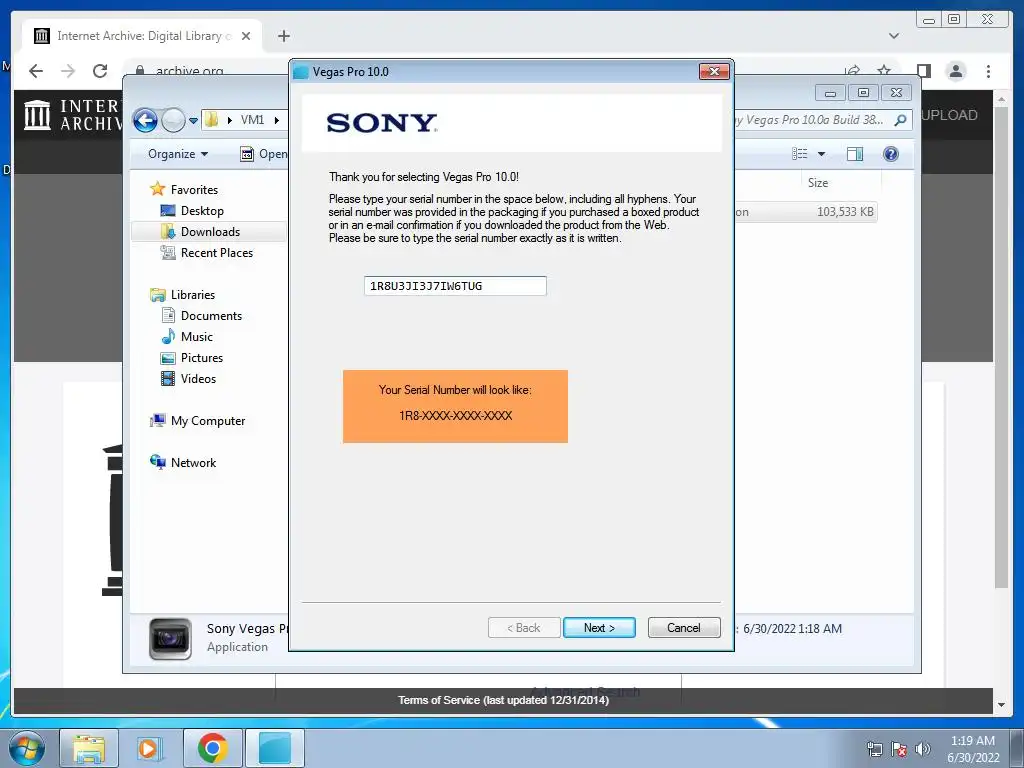Image resolution: width=1024 pixels, height=768 pixels.
Task: Open the Windows Start menu
Action: (x=26, y=748)
